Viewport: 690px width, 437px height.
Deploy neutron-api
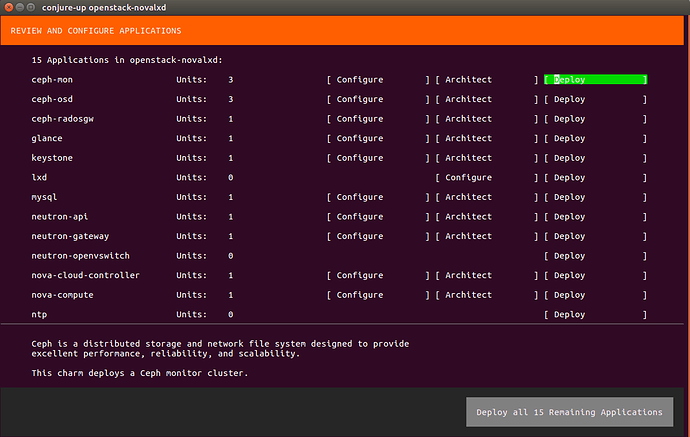tap(595, 217)
